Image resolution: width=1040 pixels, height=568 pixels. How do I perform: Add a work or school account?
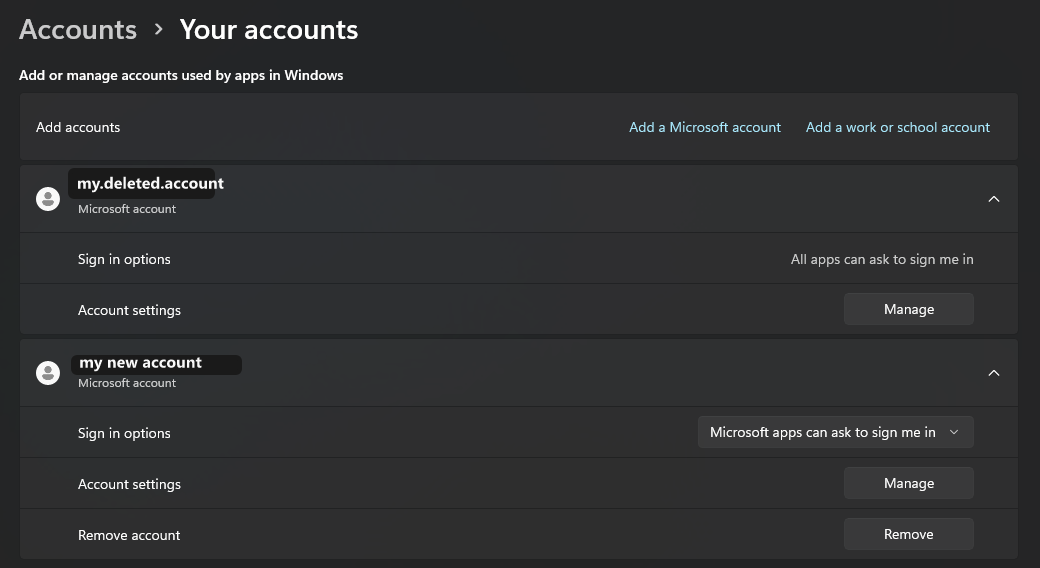(897, 127)
